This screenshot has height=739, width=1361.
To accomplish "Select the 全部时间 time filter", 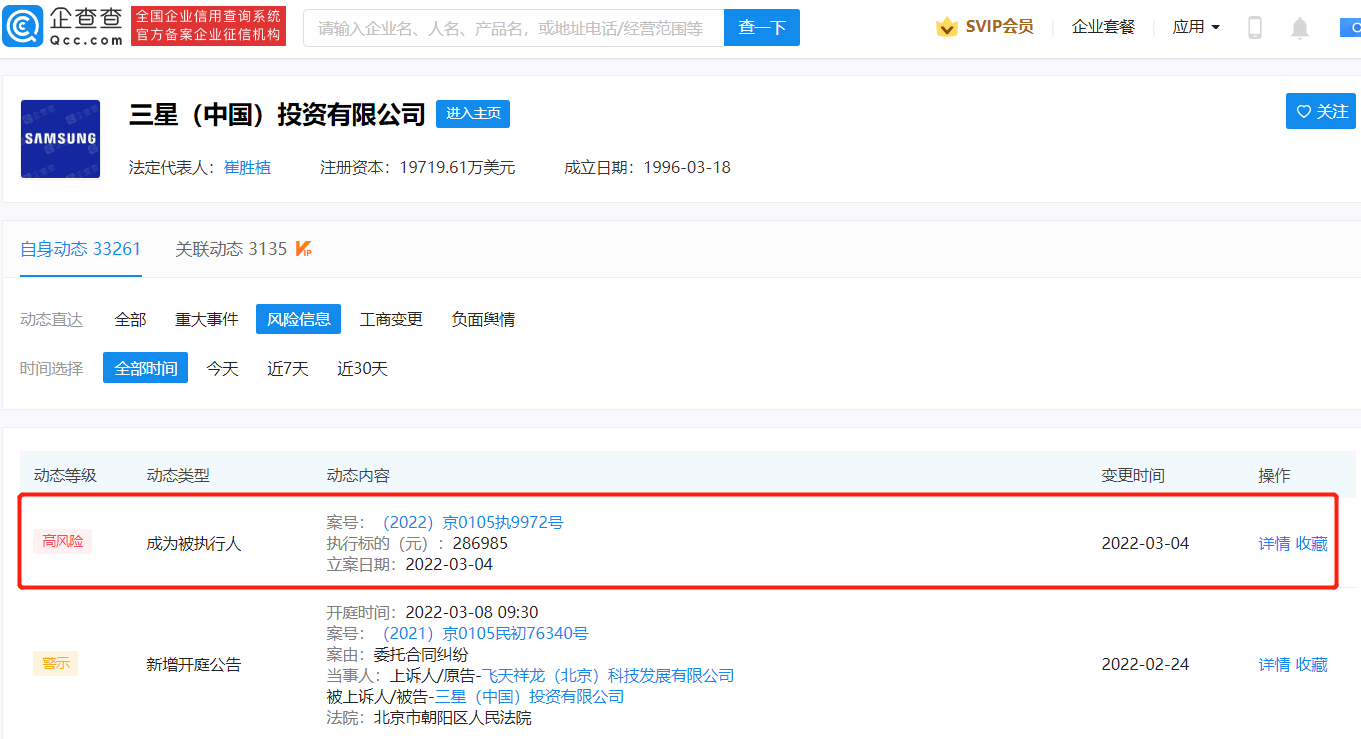I will click(146, 368).
